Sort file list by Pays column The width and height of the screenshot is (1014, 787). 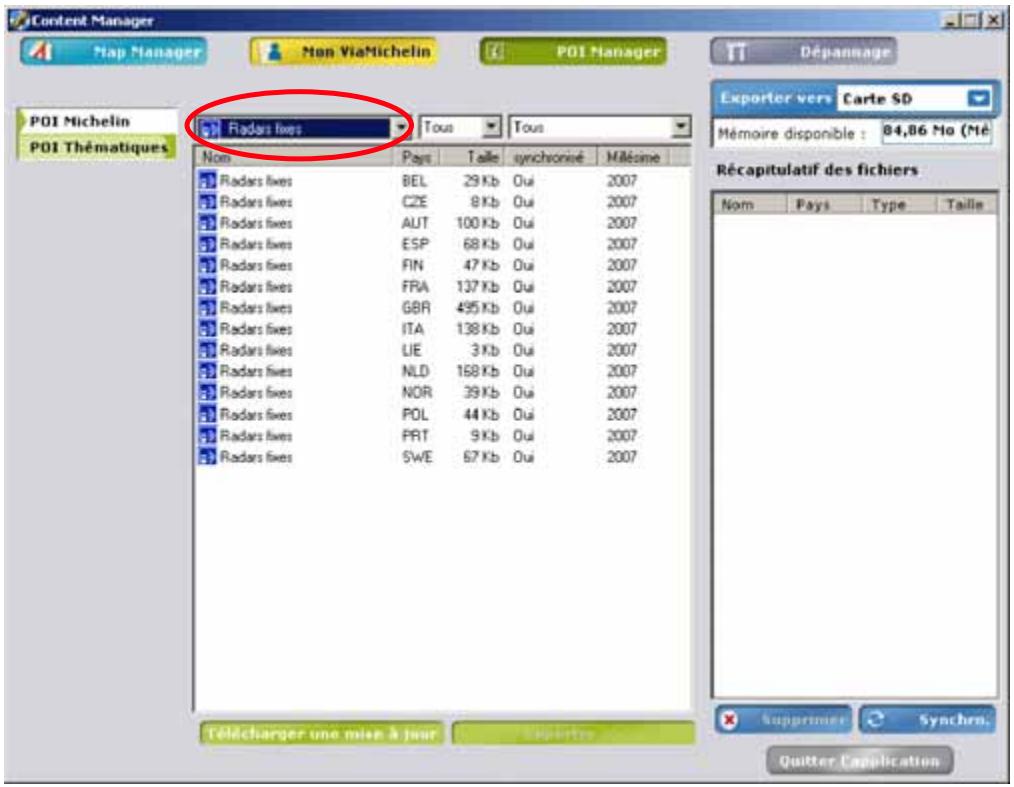416,157
